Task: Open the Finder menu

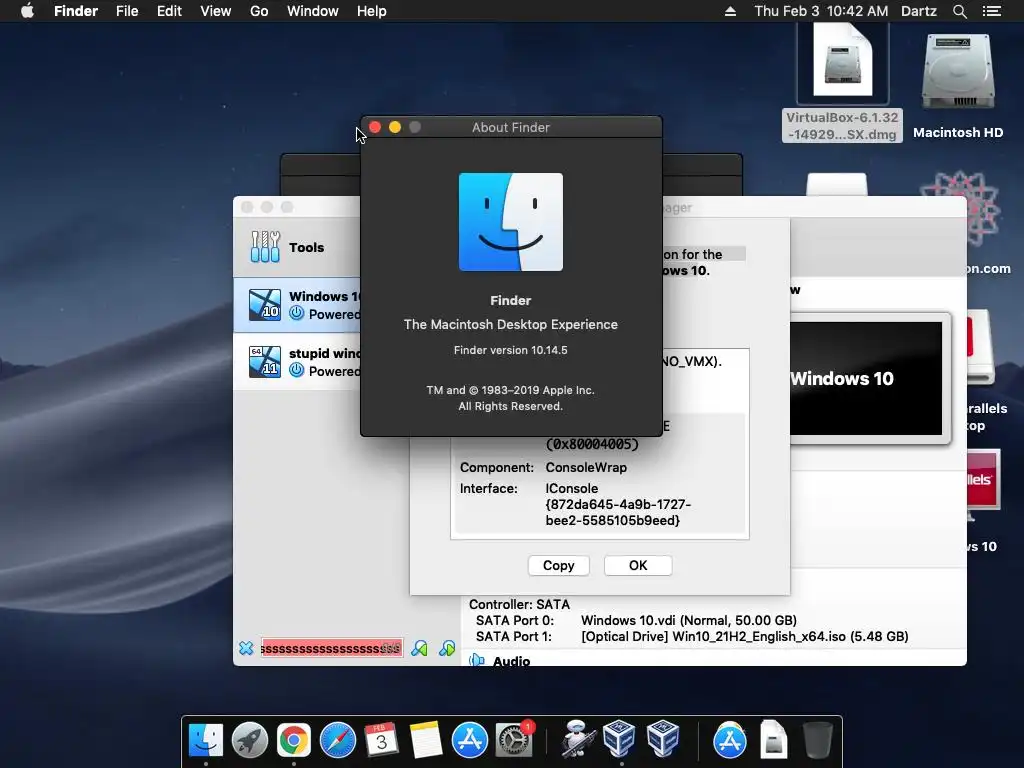Action: pyautogui.click(x=76, y=11)
